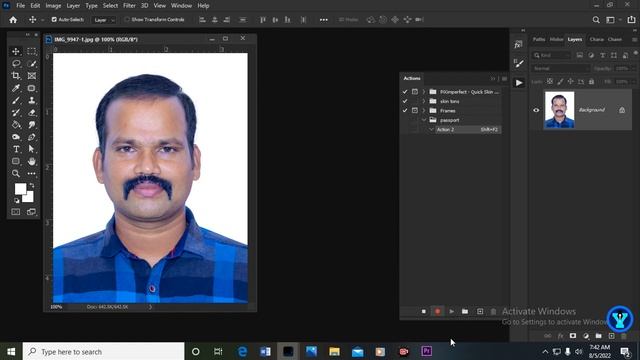
Task: Open the collapsed Actions play-button panel icon
Action: [519, 83]
